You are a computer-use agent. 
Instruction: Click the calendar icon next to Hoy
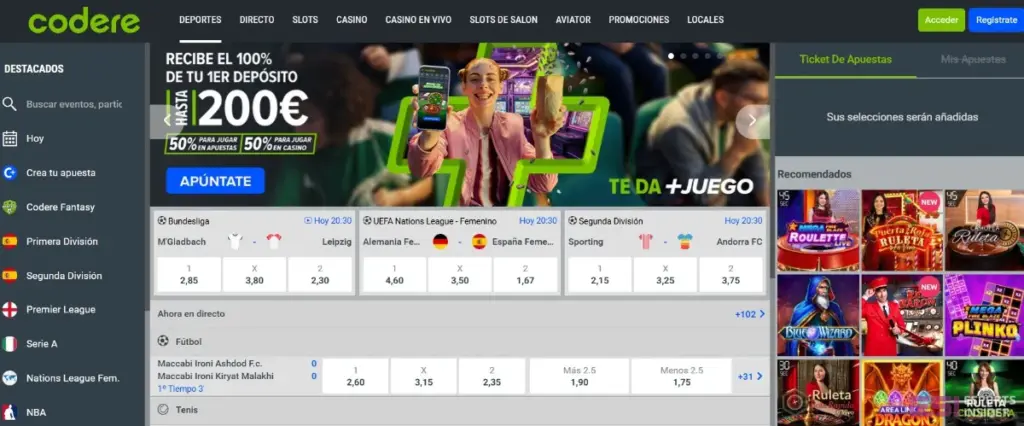9,139
